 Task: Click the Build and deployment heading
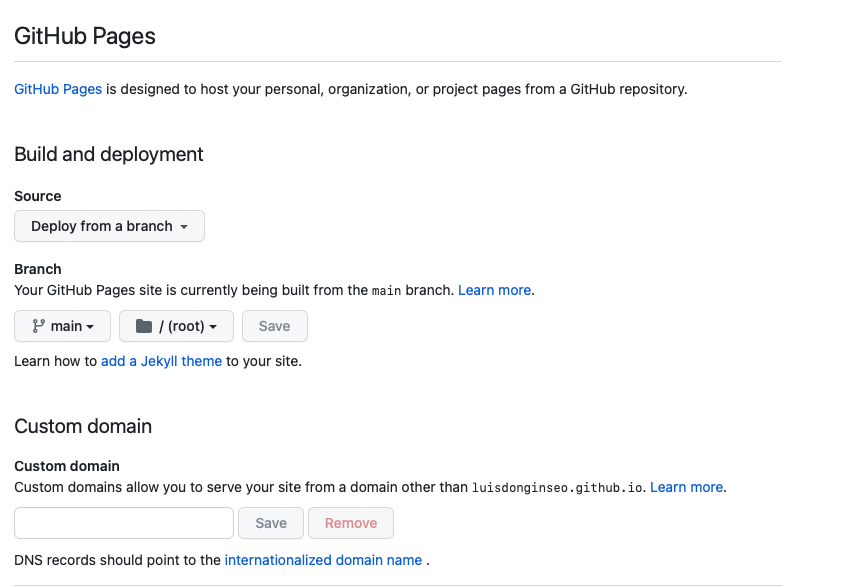click(x=109, y=154)
